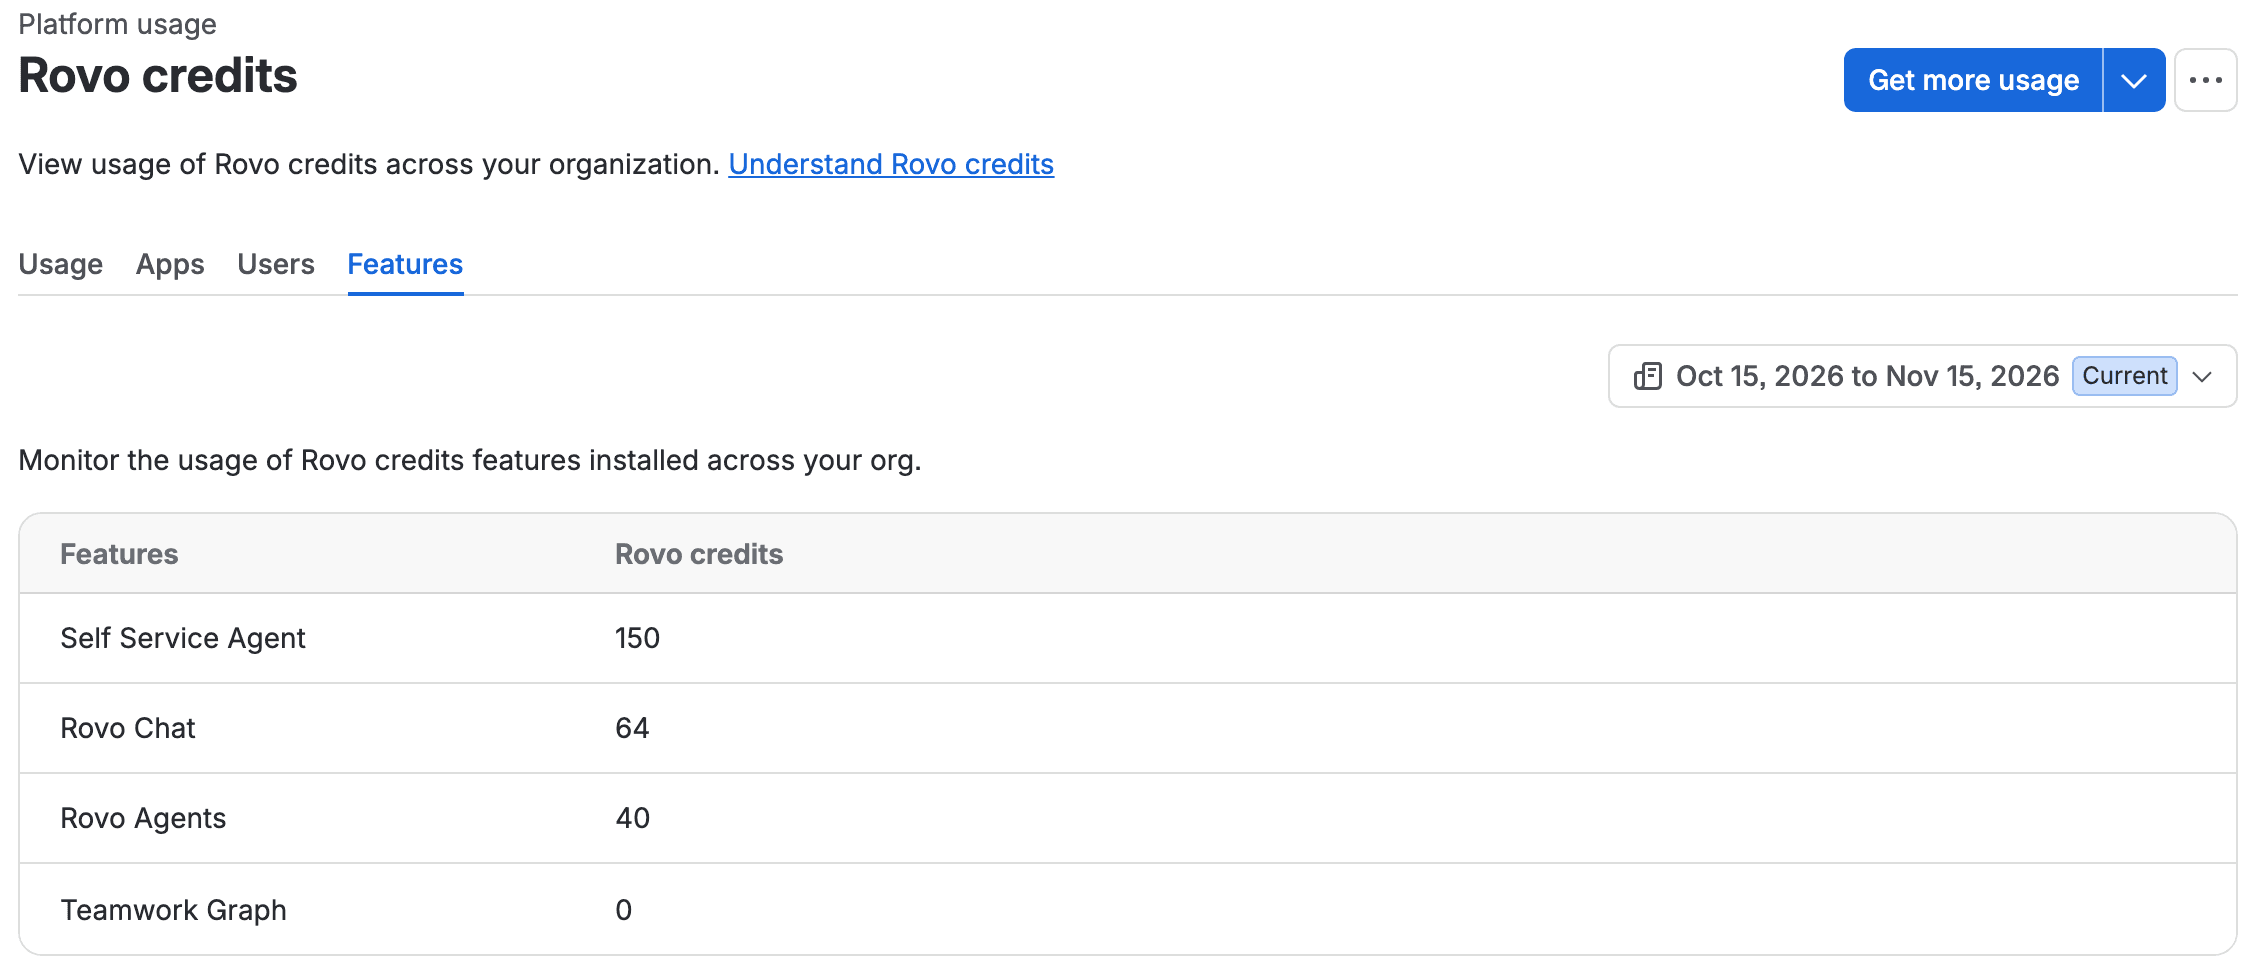2246x979 pixels.
Task: Open the more actions ellipsis menu
Action: [2205, 80]
